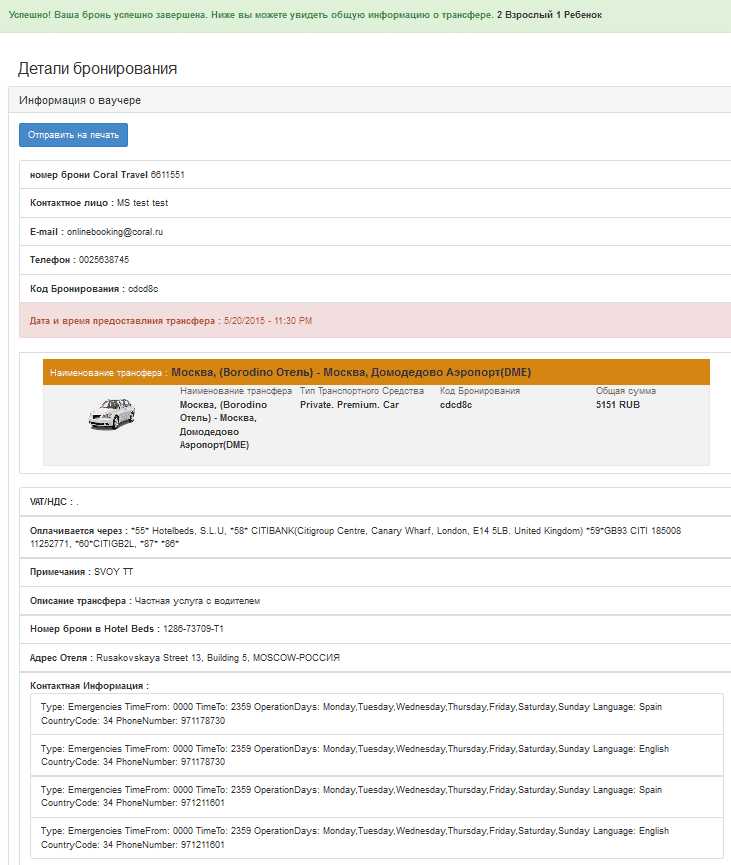Click the VAT/НДС row
The height and width of the screenshot is (865, 731).
[x=375, y=502]
